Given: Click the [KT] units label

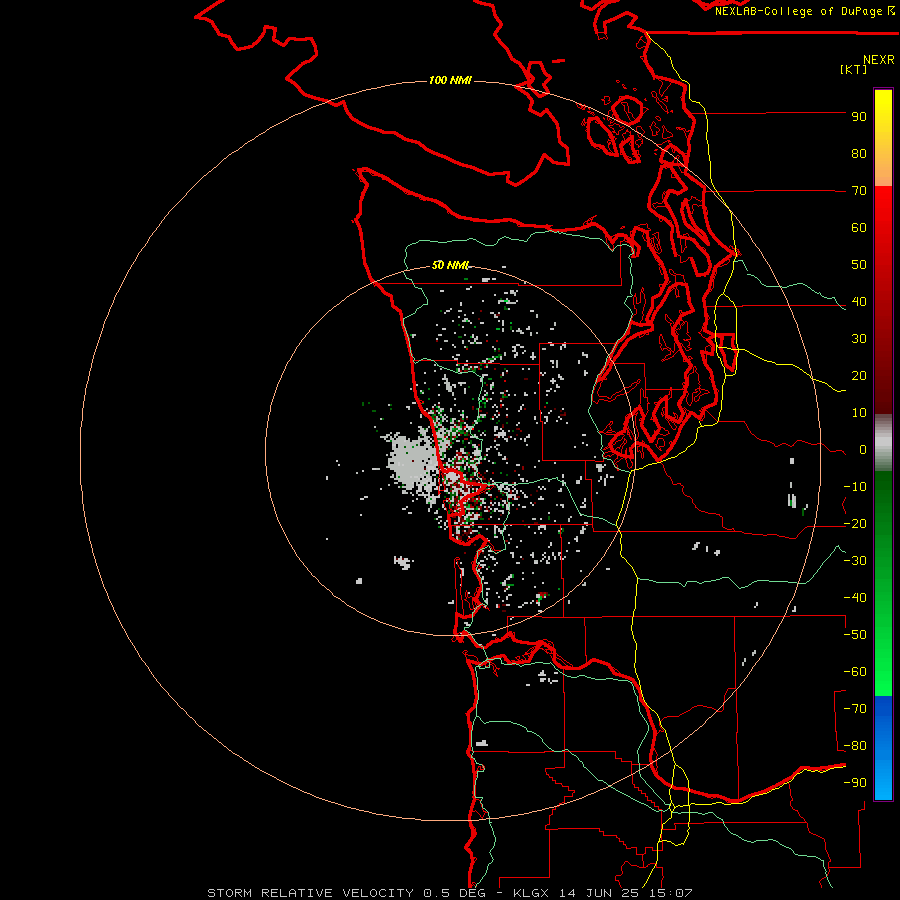Looking at the screenshot, I should (853, 69).
